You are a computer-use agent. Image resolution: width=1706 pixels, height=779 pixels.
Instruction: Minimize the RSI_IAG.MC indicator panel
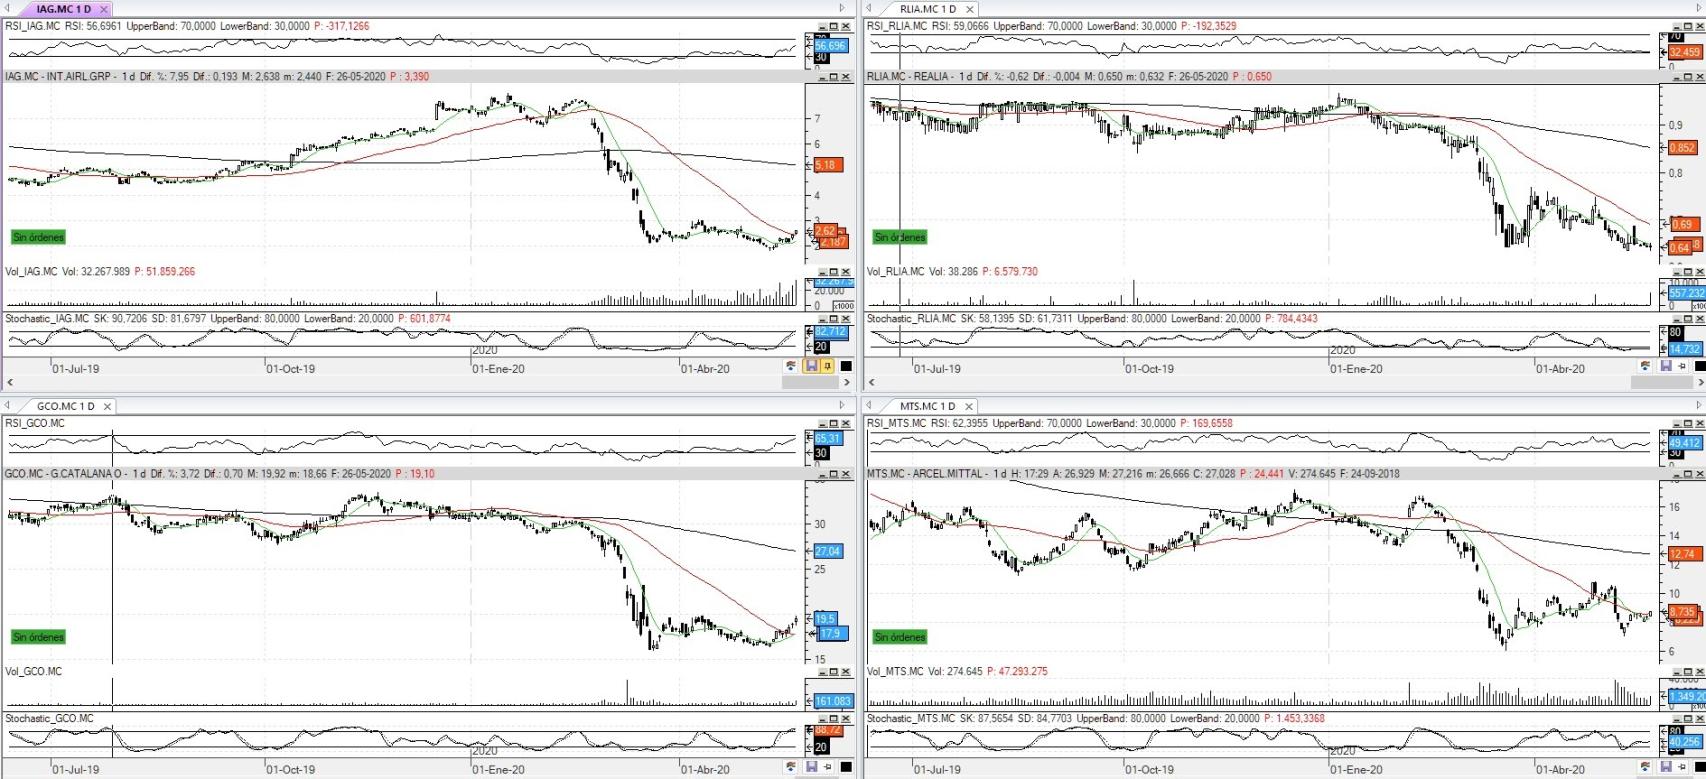coord(822,26)
